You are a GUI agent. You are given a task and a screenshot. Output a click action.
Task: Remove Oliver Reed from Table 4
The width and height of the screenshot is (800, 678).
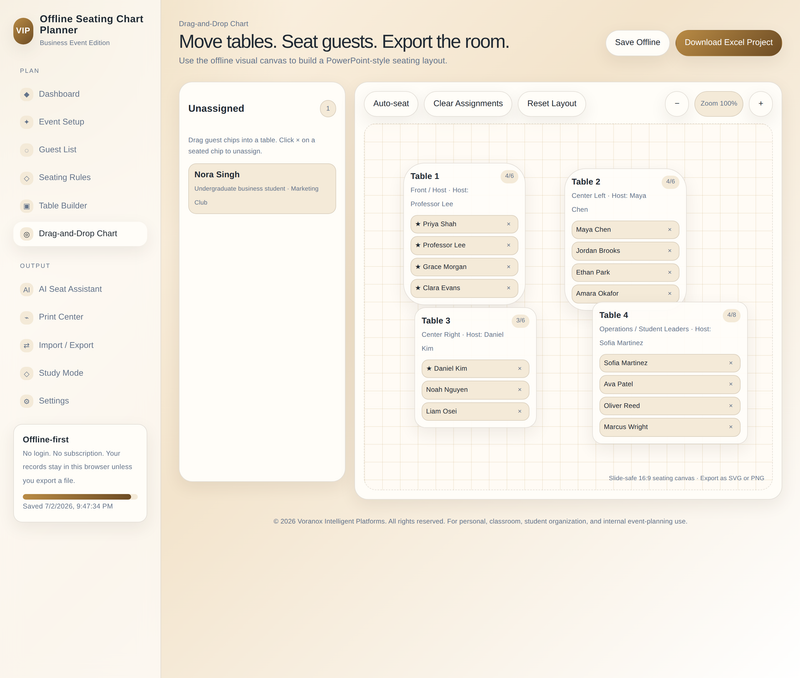pyautogui.click(x=731, y=406)
